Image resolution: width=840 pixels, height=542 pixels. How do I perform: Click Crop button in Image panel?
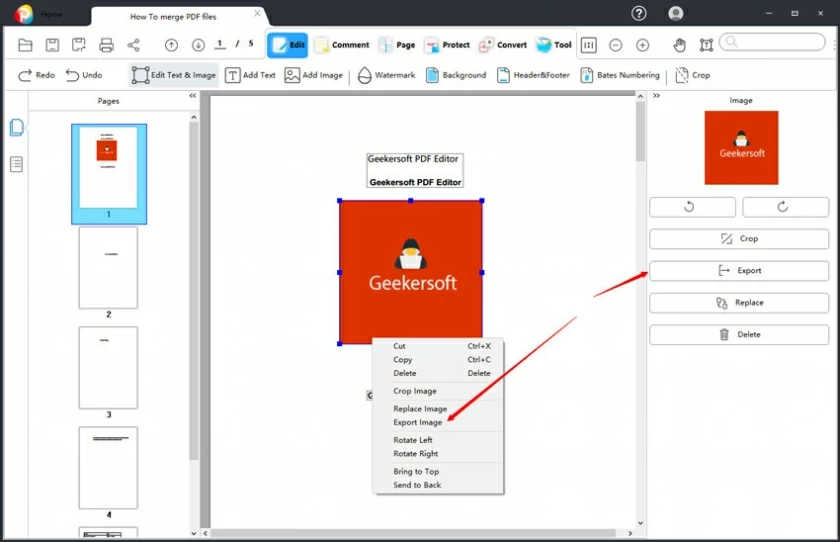[x=739, y=239]
